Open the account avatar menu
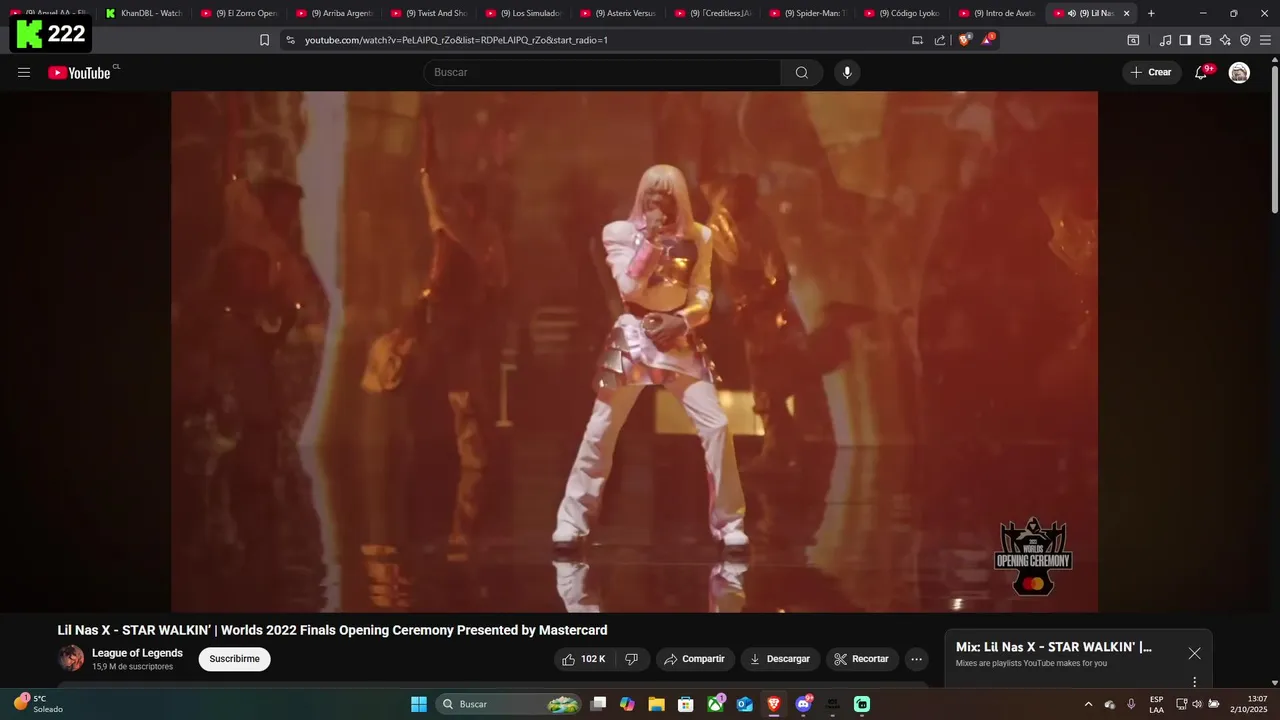 click(1239, 72)
